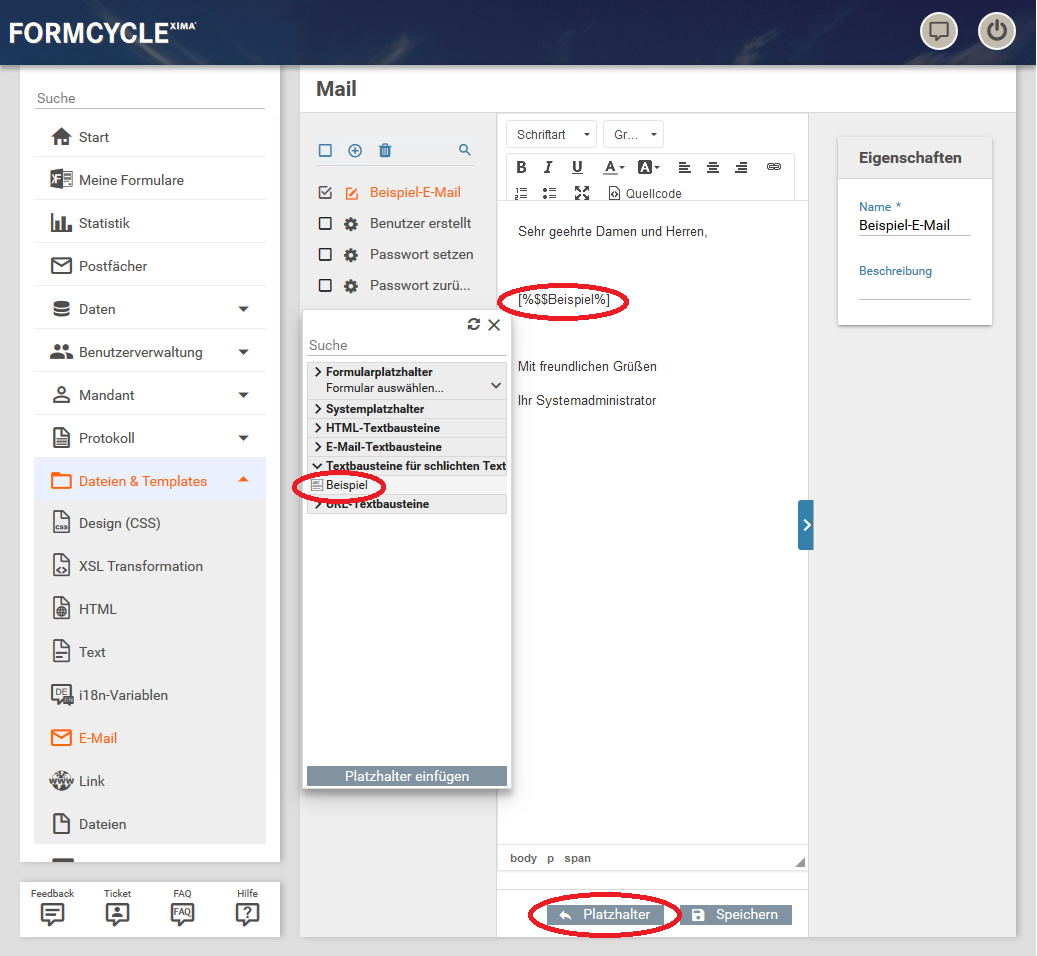
Task: Click the plus icon to add template
Action: 355,150
